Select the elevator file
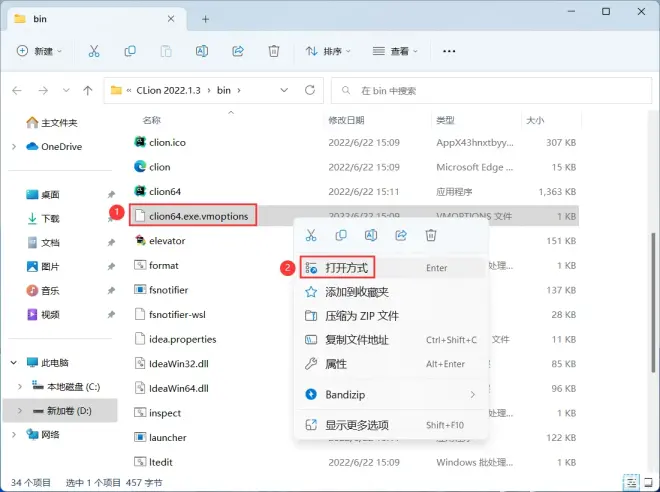 167,241
